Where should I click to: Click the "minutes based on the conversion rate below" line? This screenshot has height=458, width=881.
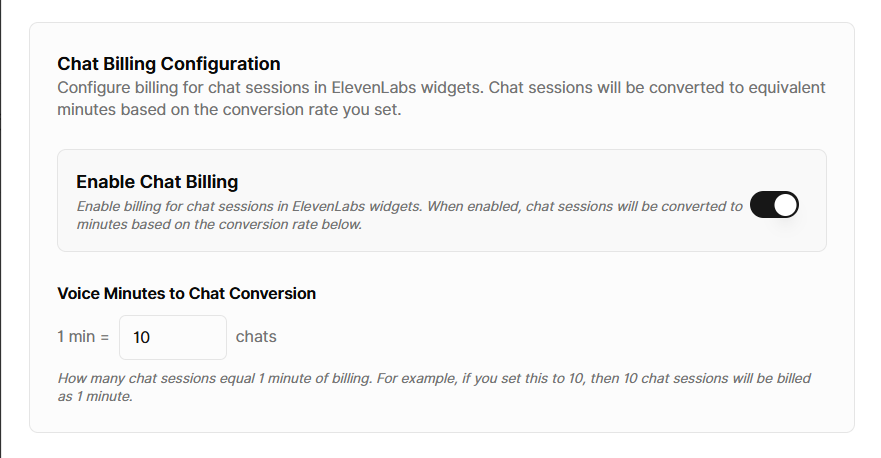point(219,224)
